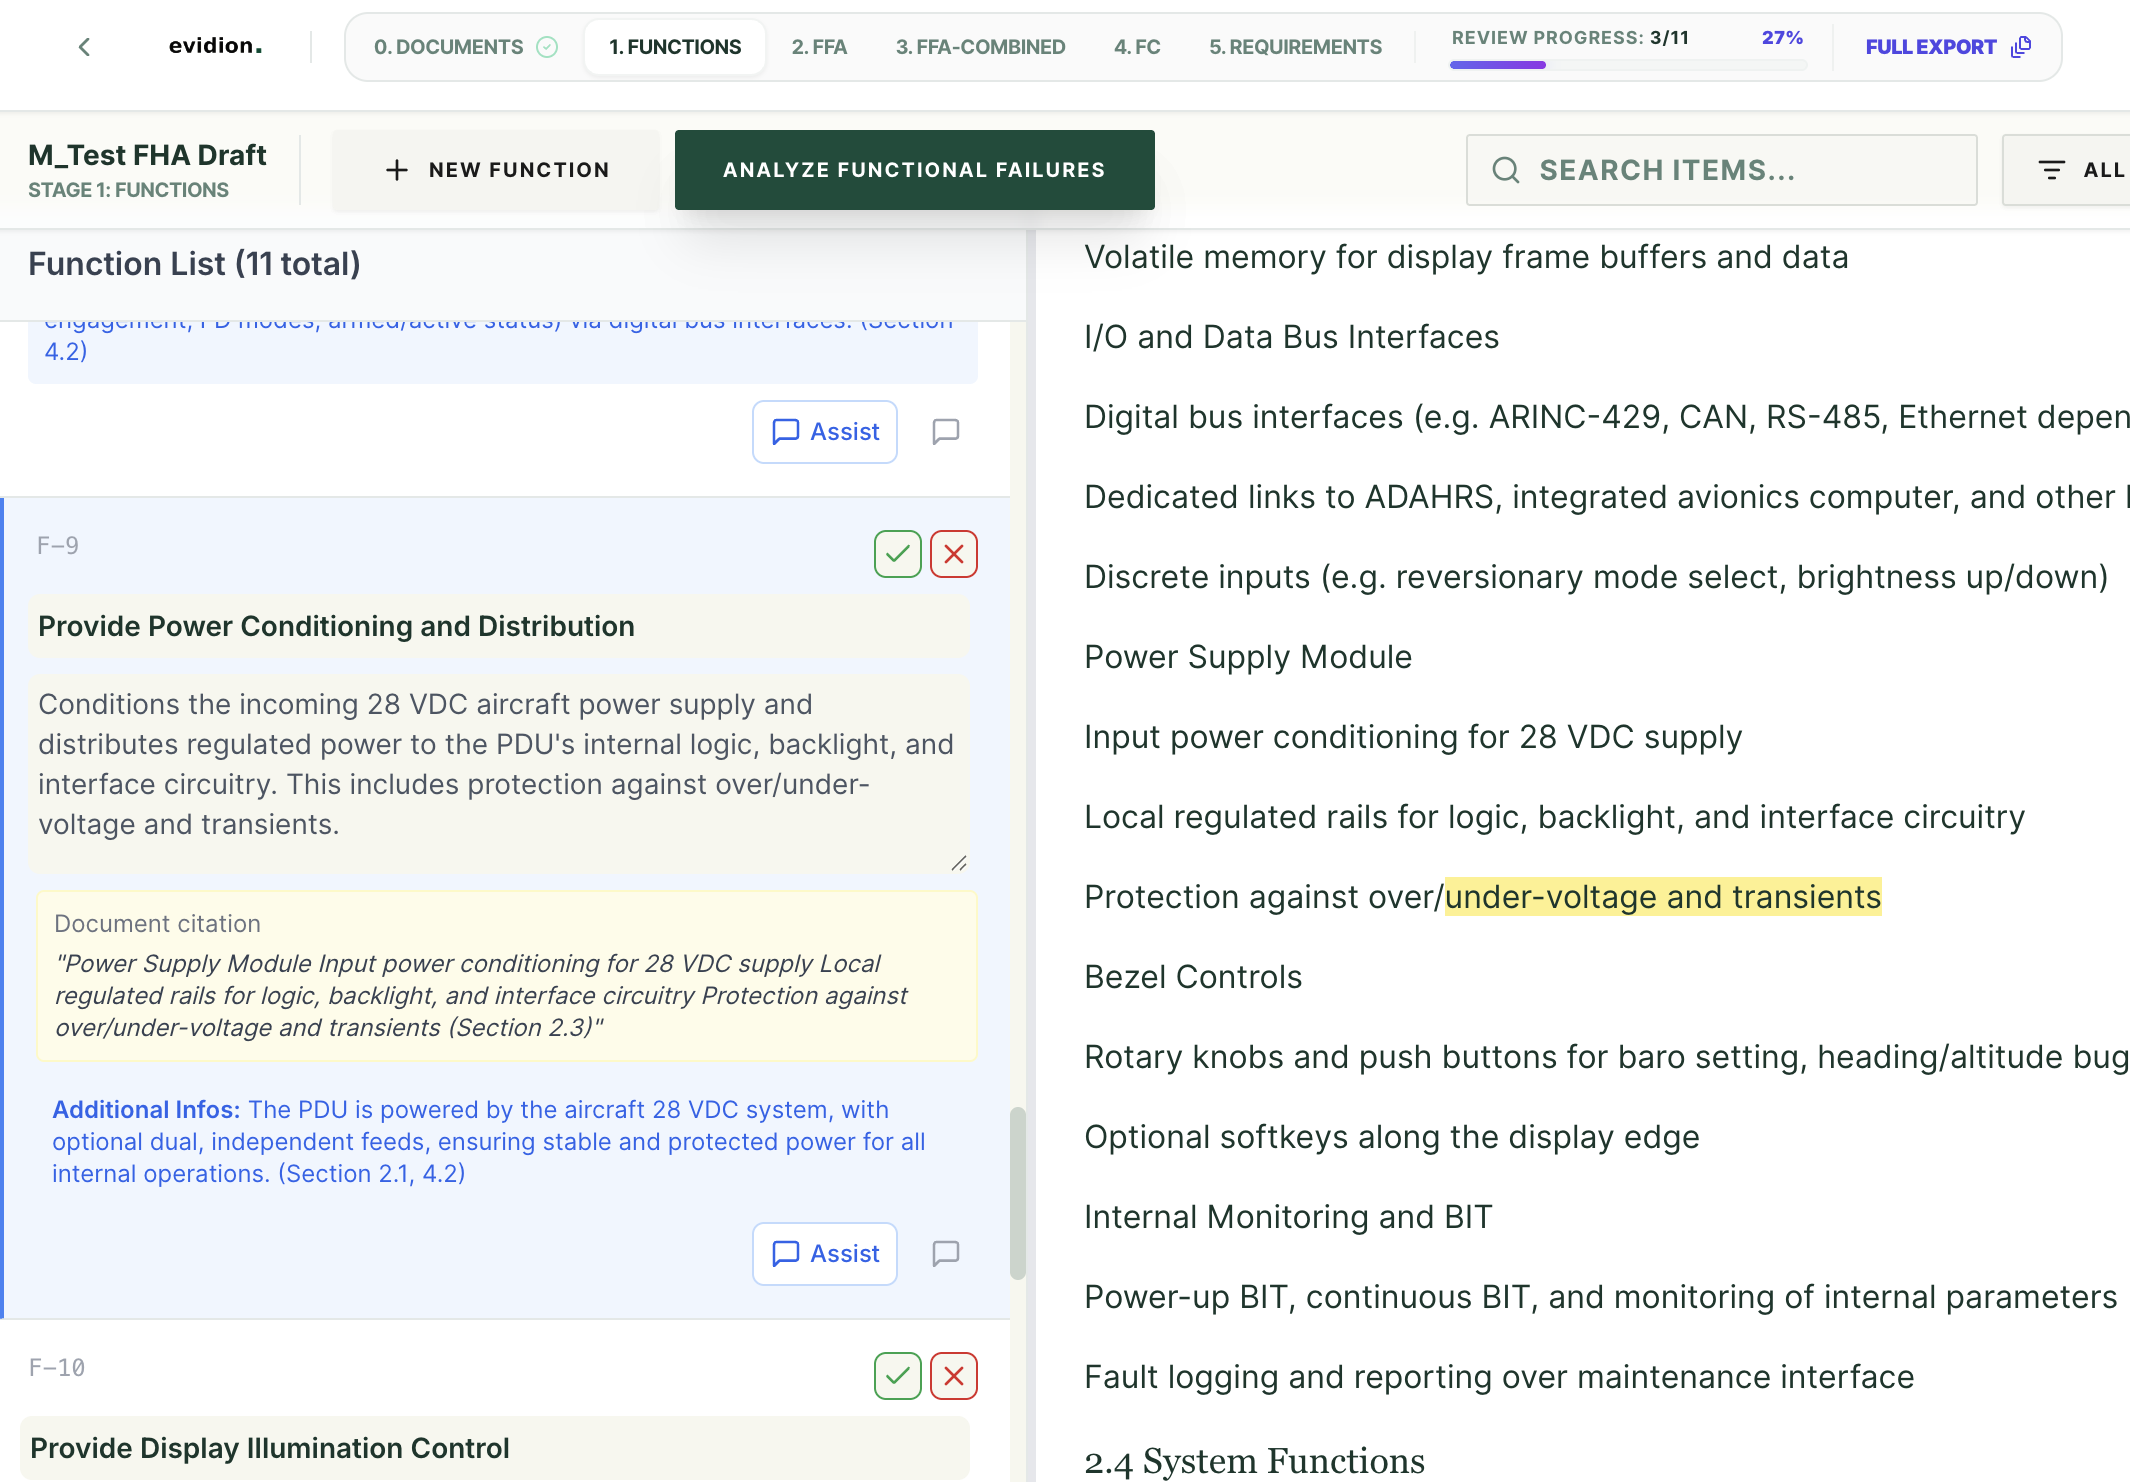The image size is (2130, 1482).
Task: Click the review progress bar
Action: [1627, 65]
